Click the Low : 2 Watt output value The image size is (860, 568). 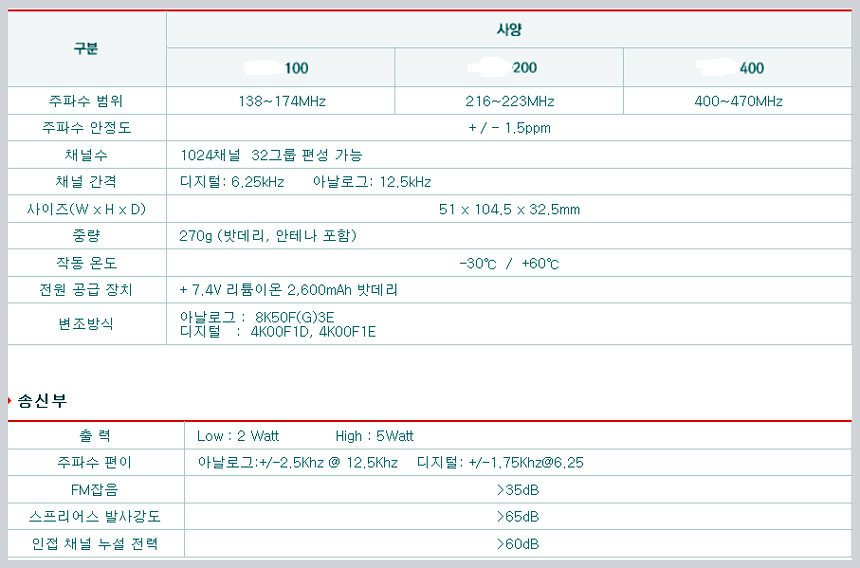[x=238, y=436]
